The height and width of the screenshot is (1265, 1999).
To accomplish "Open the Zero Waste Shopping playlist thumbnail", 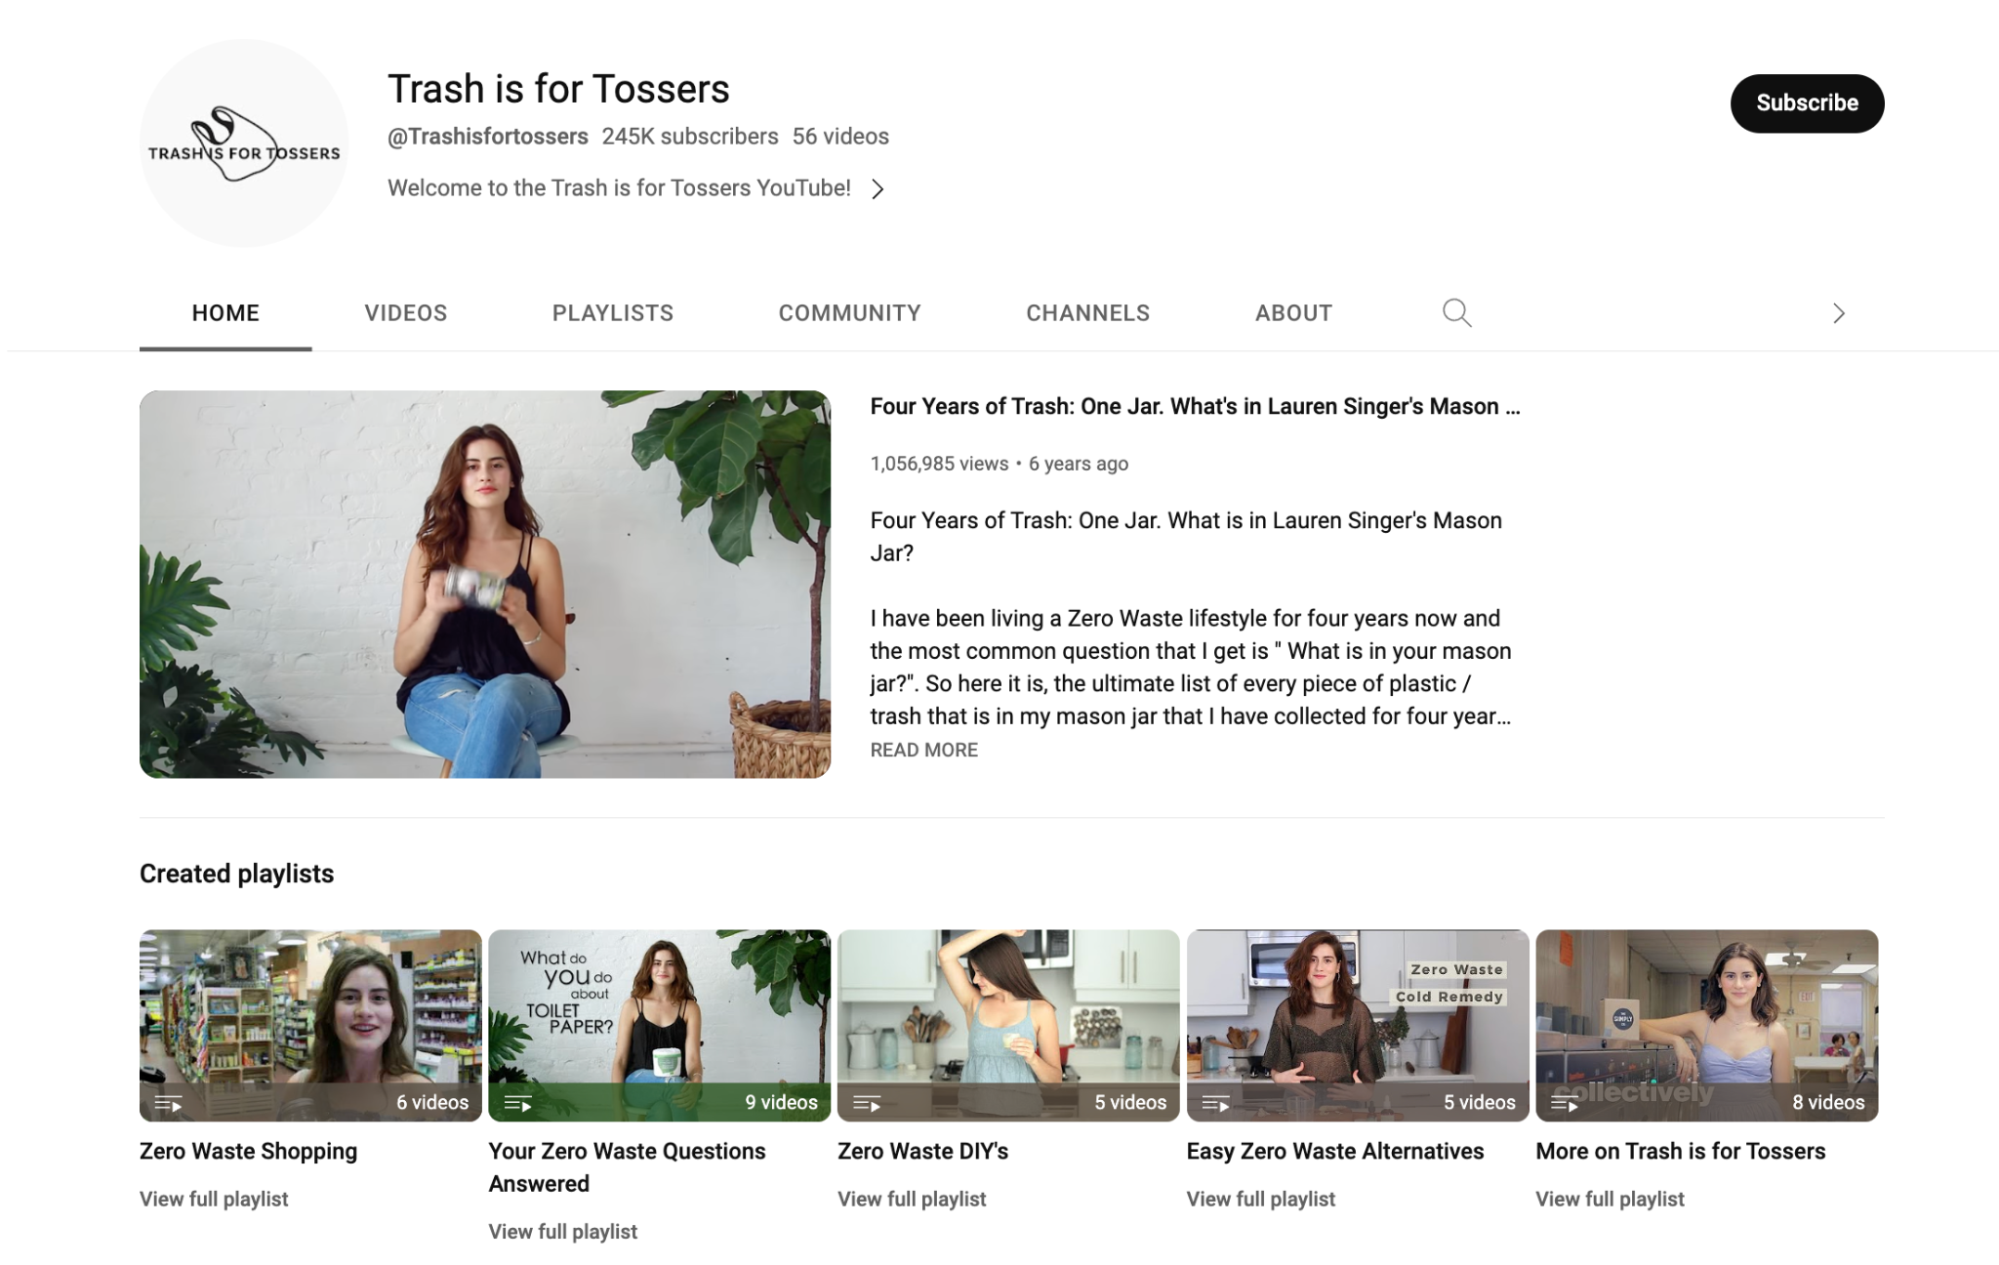I will coord(310,1025).
